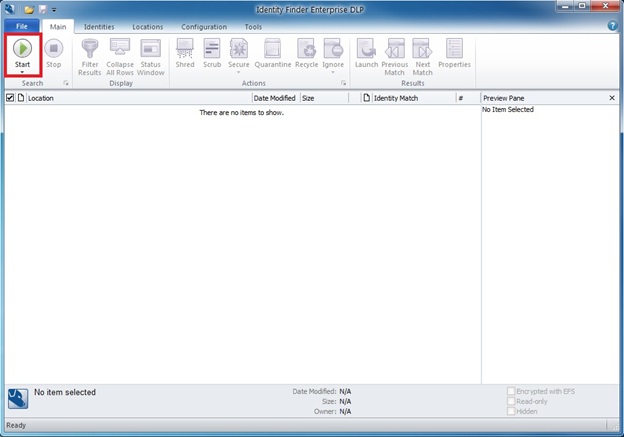624x437 pixels.
Task: Click the 'No item selected' details label
Action: click(x=65, y=392)
